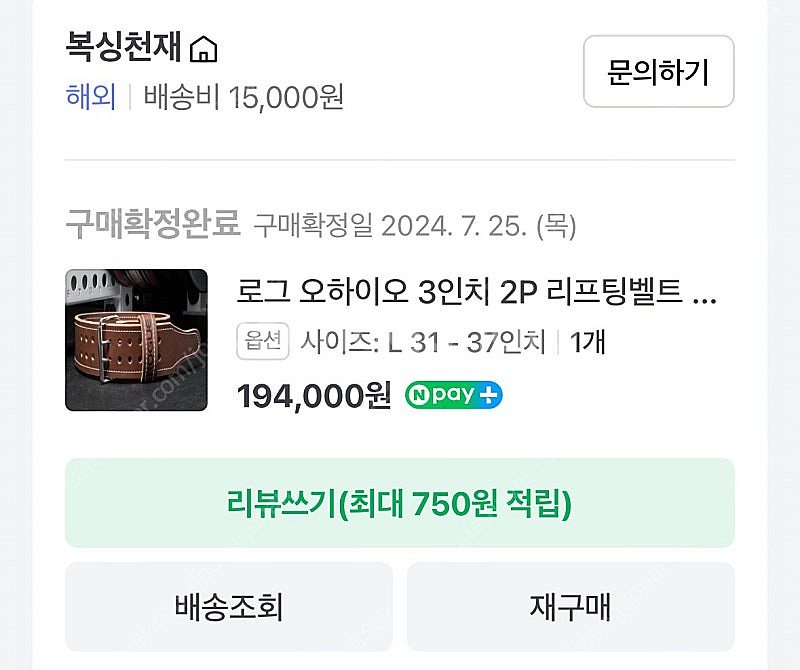Click the 구매확정일 2024. 7. 25. date
The height and width of the screenshot is (670, 800).
(x=414, y=225)
